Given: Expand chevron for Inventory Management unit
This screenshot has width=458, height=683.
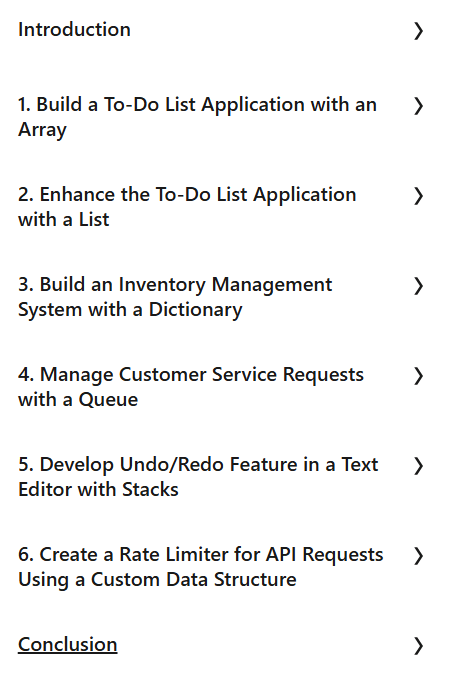Looking at the screenshot, I should 418,286.
